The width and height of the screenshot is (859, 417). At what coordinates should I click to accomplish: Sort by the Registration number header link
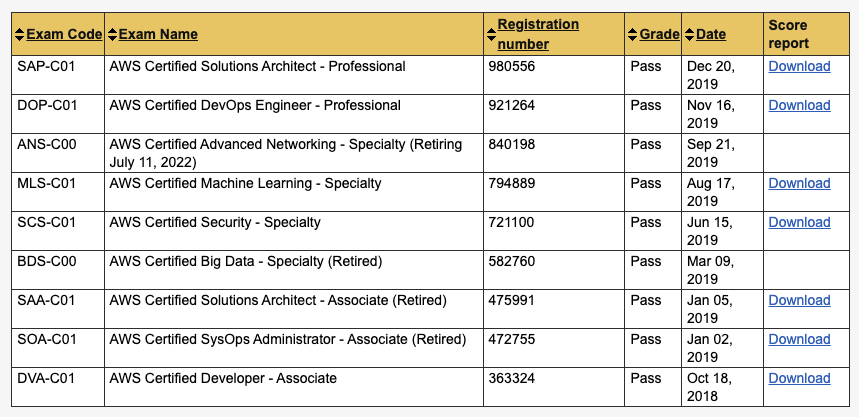(538, 34)
